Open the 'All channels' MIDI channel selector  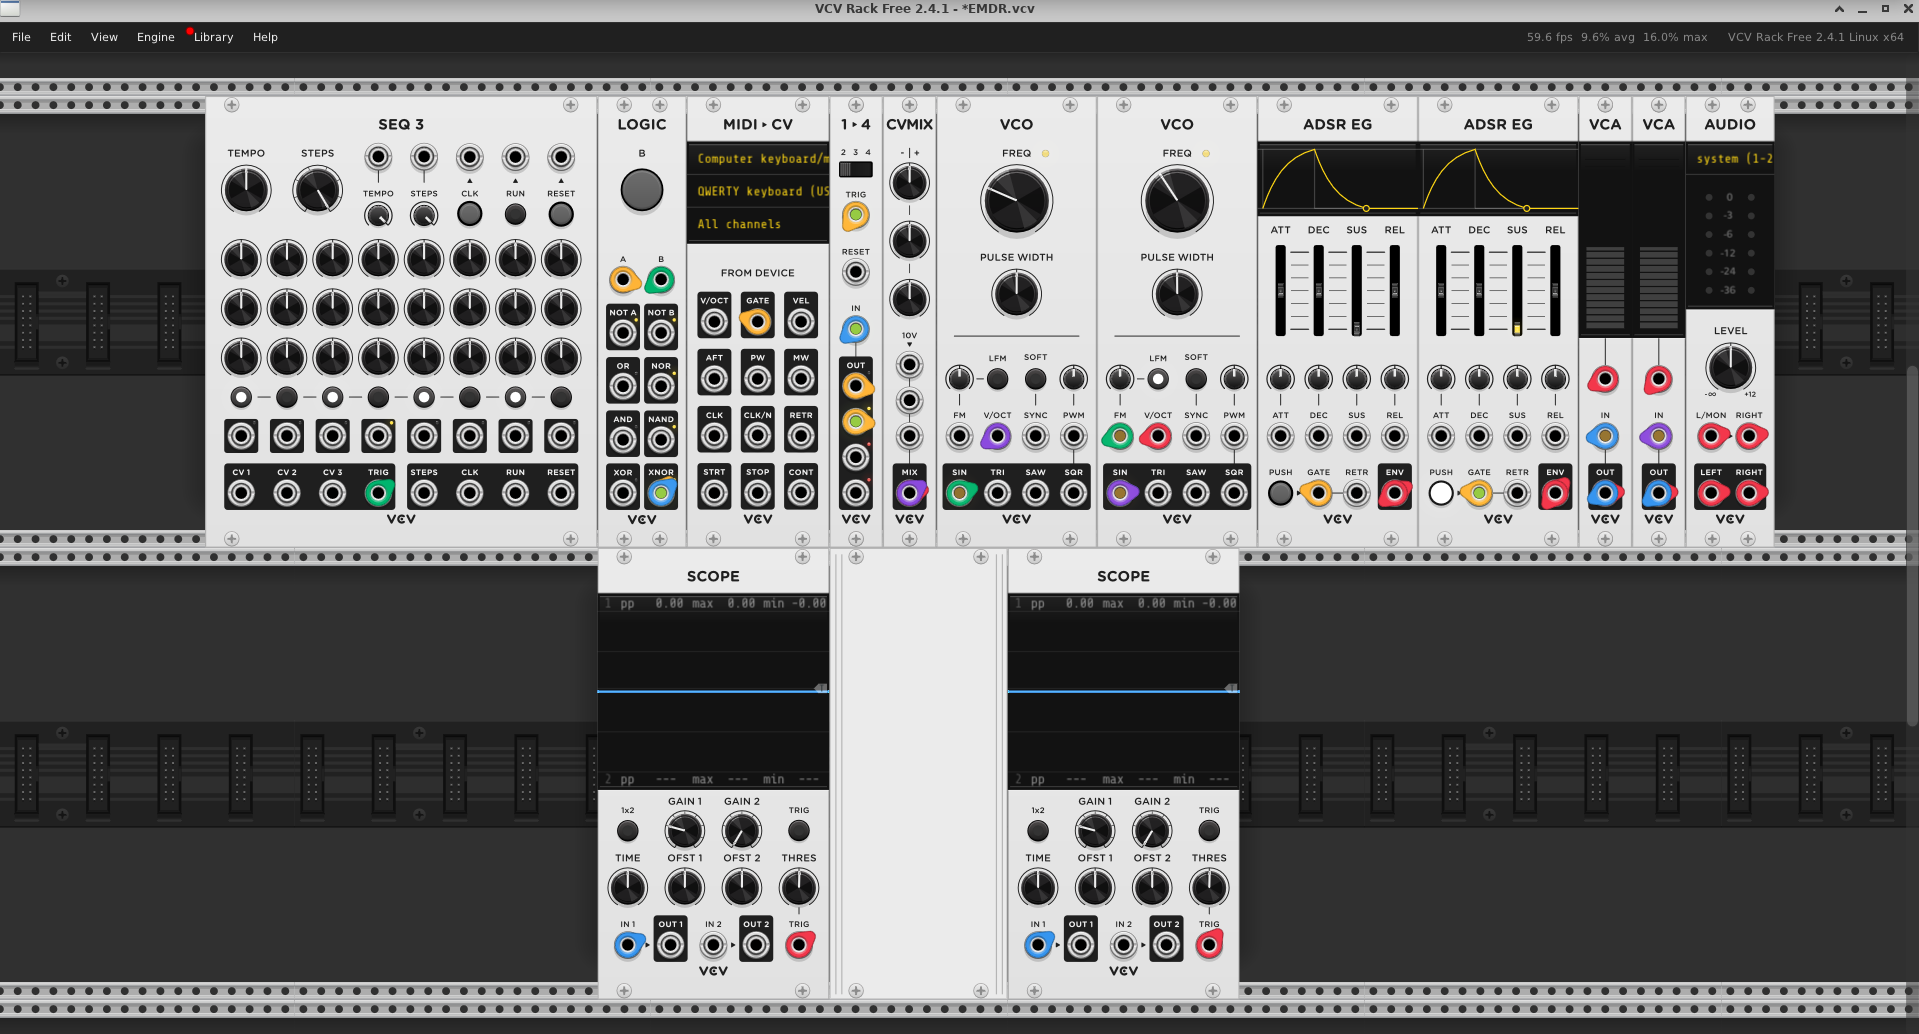click(758, 224)
